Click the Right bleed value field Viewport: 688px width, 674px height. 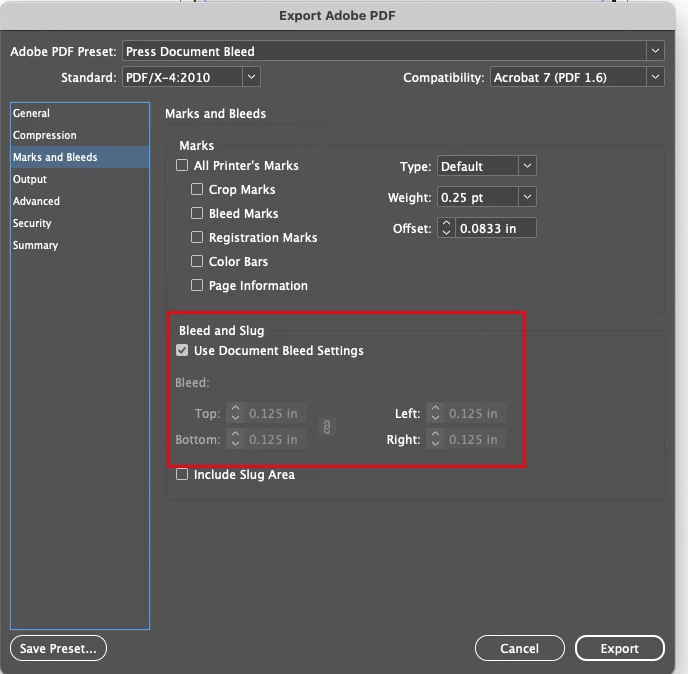(x=475, y=439)
